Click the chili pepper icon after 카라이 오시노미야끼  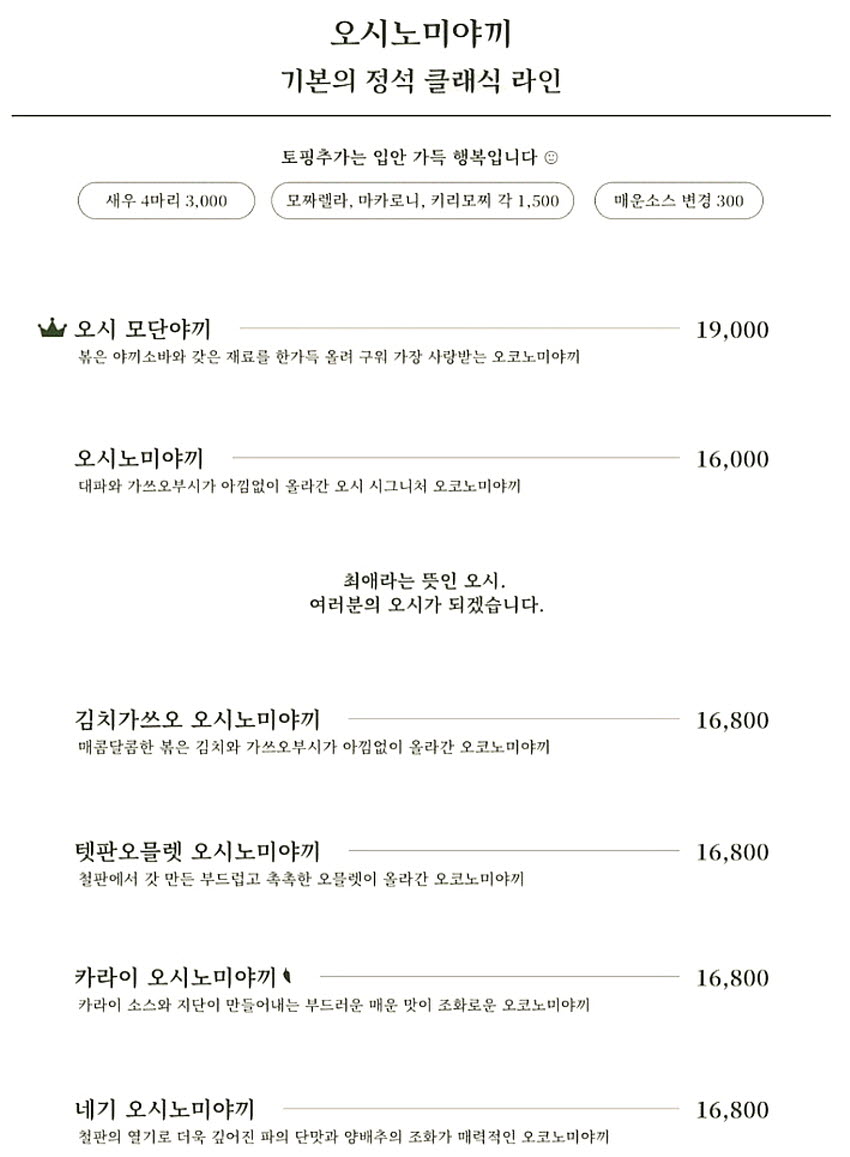point(287,977)
